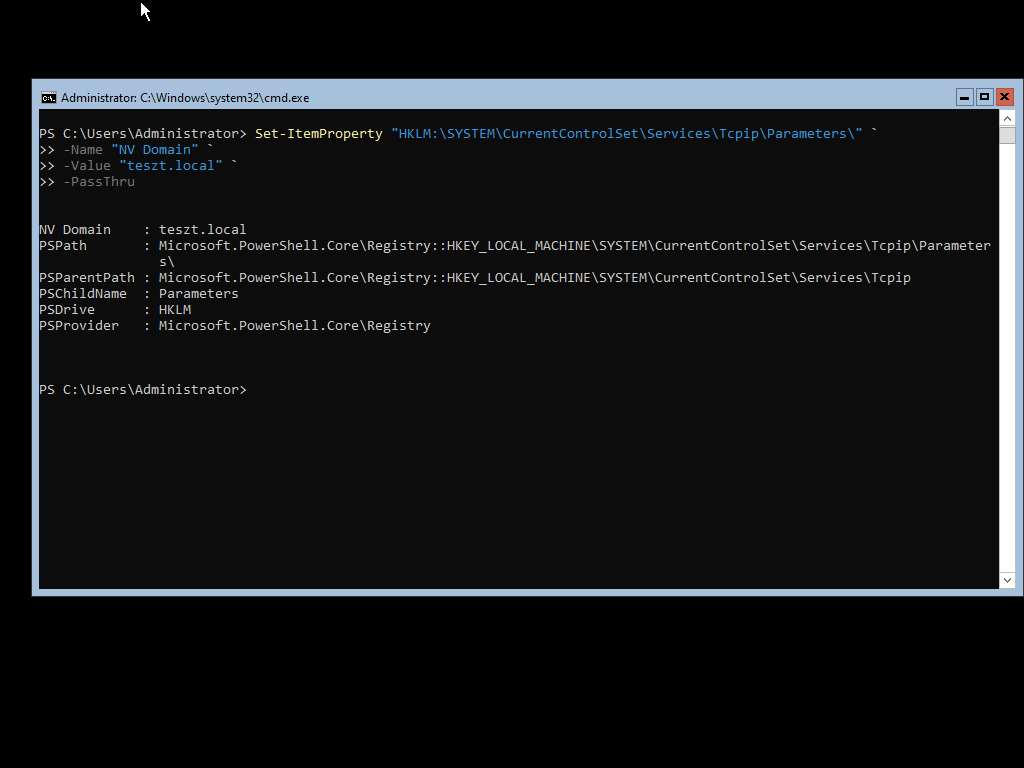Click the PSDrive value HKLM

coord(175,310)
